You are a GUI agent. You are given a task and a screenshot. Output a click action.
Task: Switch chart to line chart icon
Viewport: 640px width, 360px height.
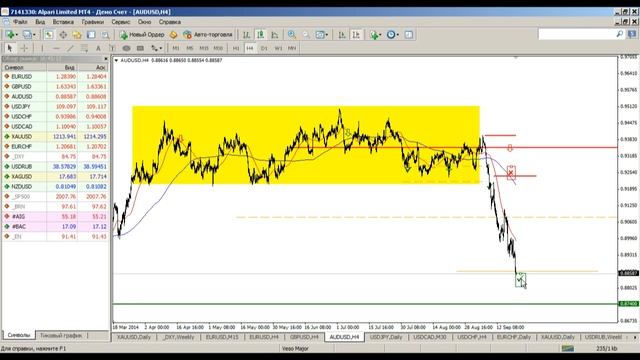tap(275, 35)
